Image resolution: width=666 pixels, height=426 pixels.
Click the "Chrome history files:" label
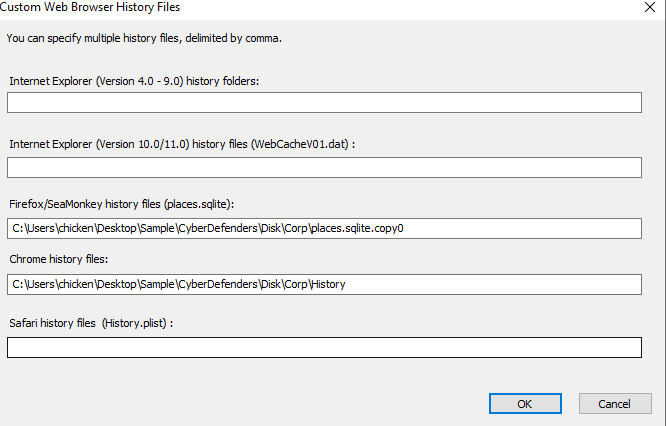[65, 261]
